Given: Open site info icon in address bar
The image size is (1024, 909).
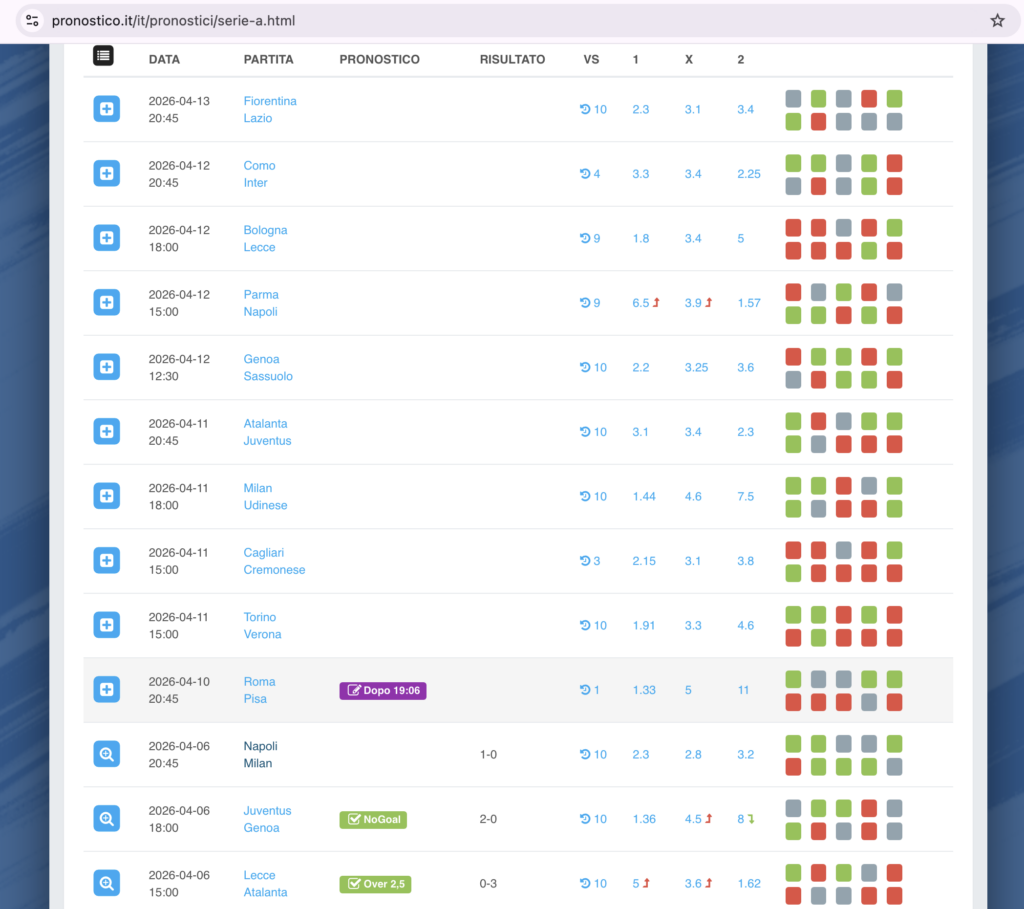Looking at the screenshot, I should 31,21.
